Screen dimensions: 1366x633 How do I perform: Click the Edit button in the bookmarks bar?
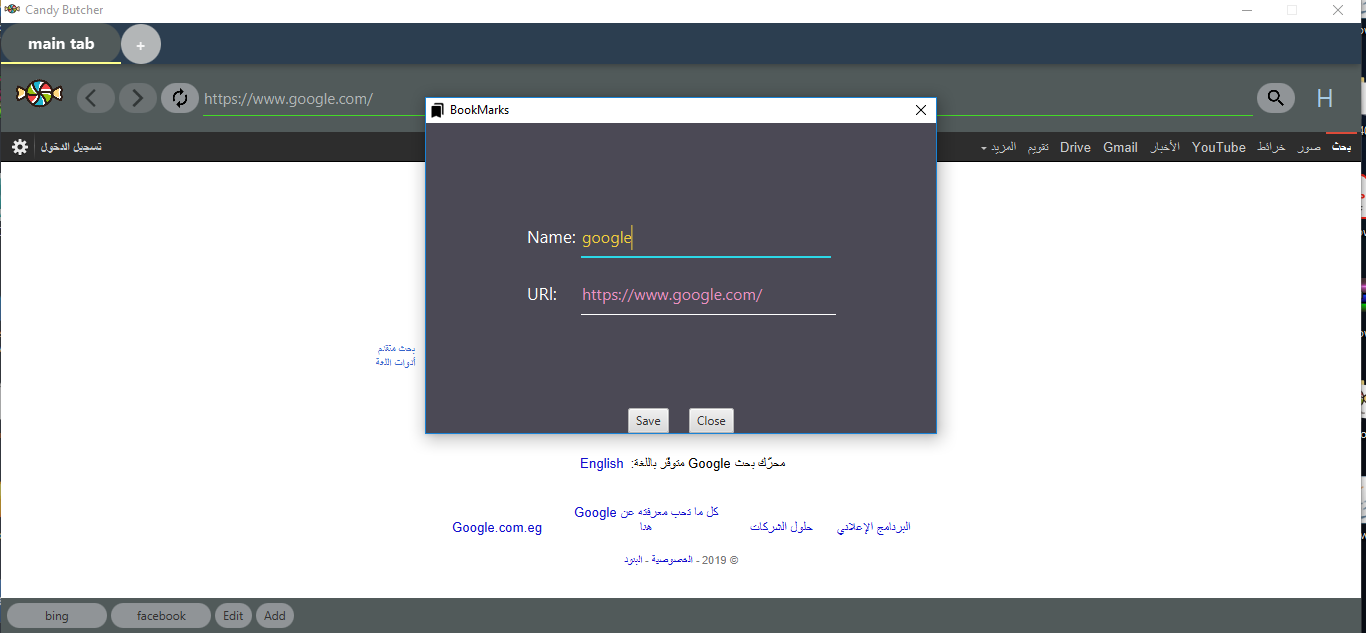click(x=233, y=615)
